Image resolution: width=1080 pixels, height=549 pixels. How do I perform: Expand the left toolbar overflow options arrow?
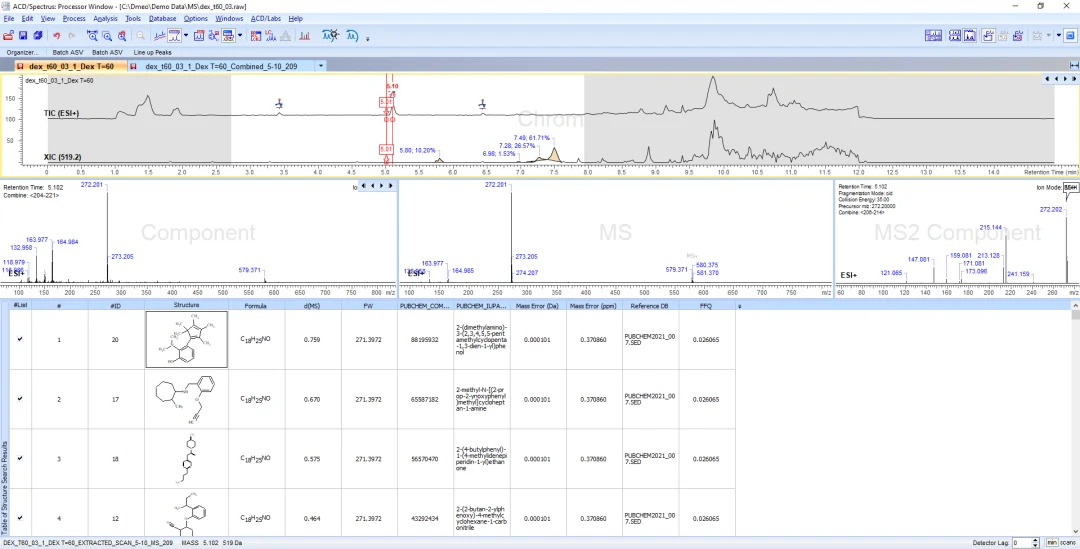point(367,39)
